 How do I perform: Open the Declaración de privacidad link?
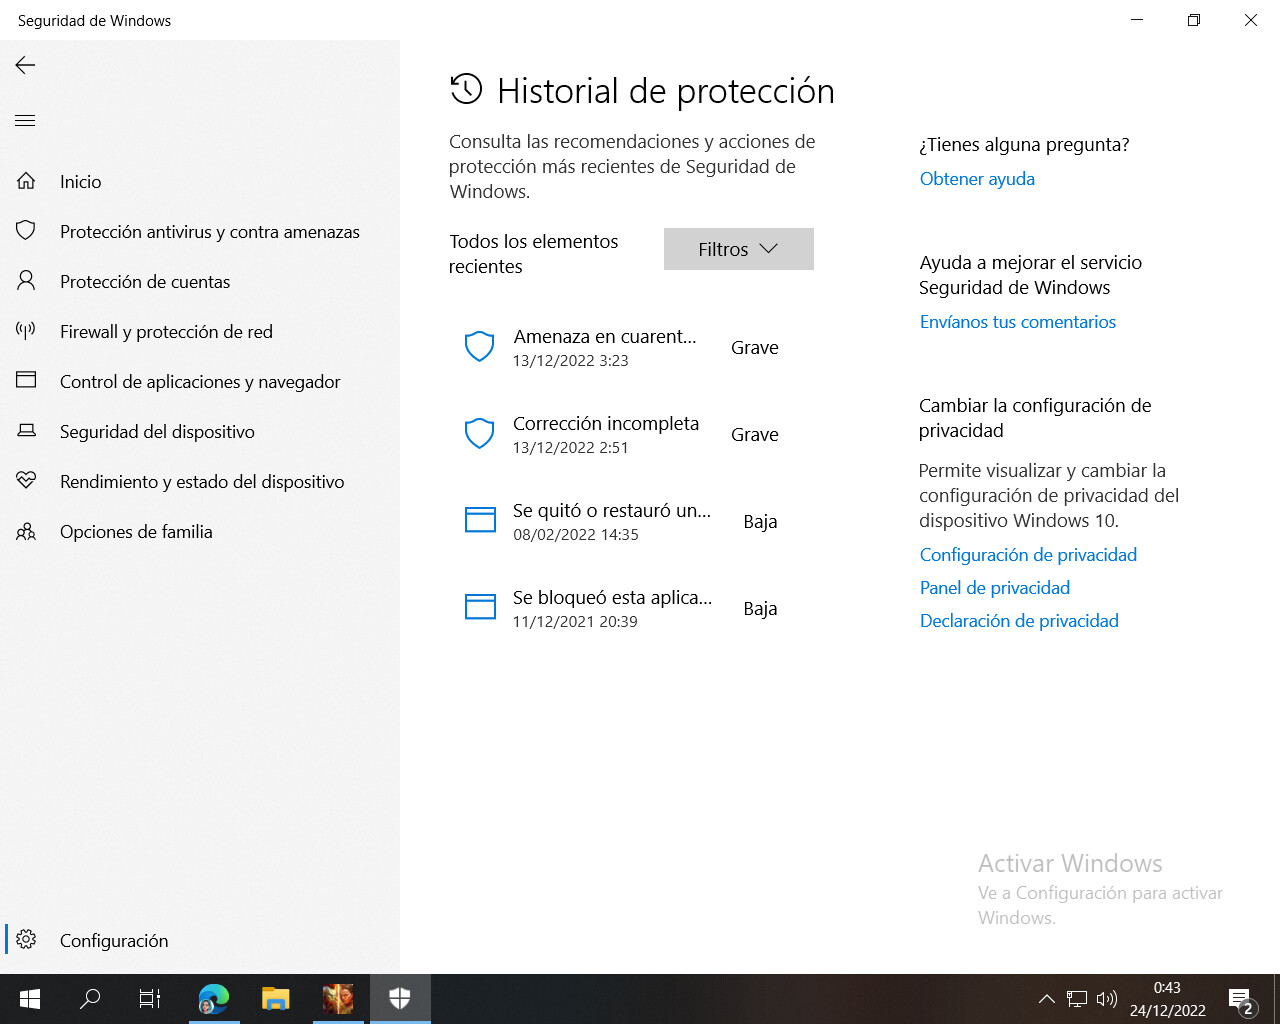coord(1019,621)
